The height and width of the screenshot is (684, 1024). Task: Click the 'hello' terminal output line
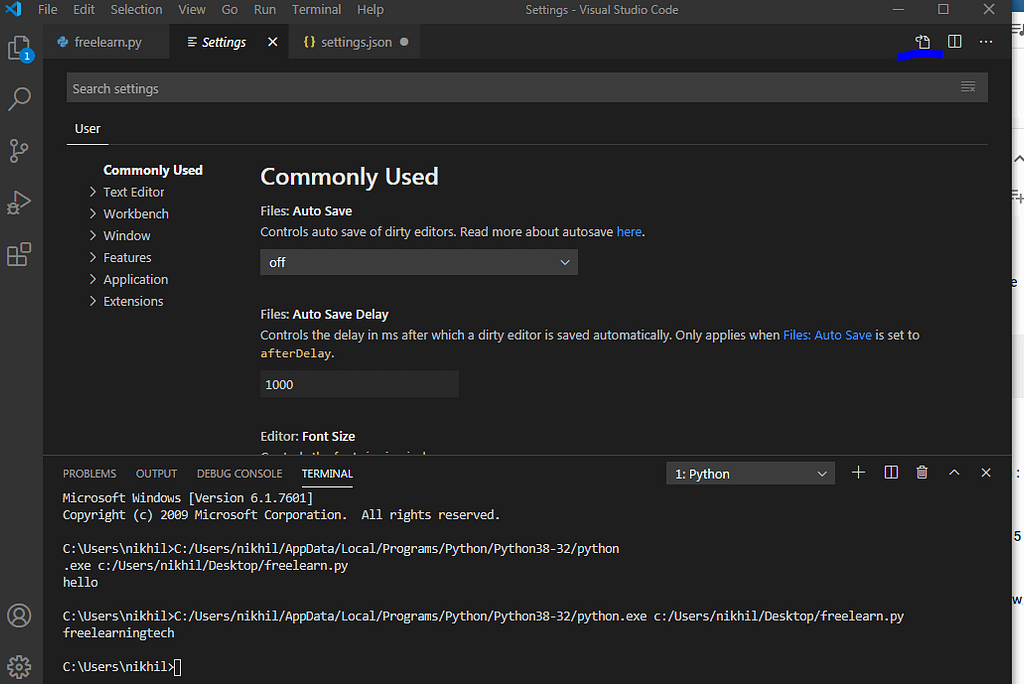tap(80, 582)
